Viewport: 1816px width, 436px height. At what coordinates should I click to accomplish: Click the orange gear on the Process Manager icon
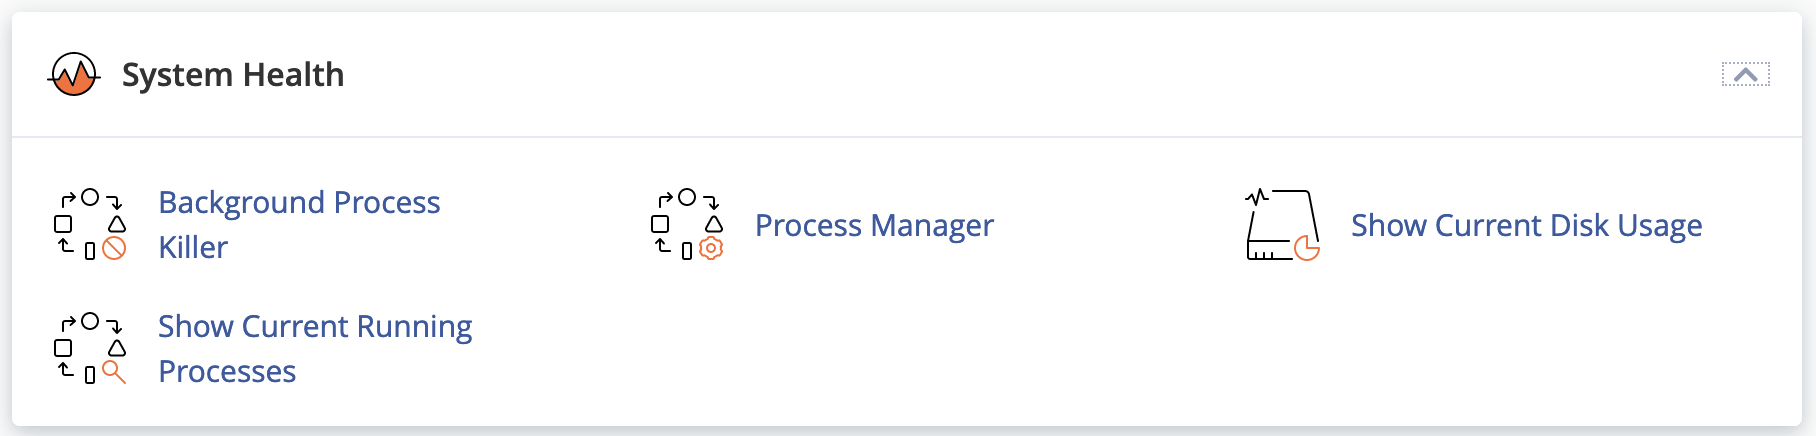711,248
